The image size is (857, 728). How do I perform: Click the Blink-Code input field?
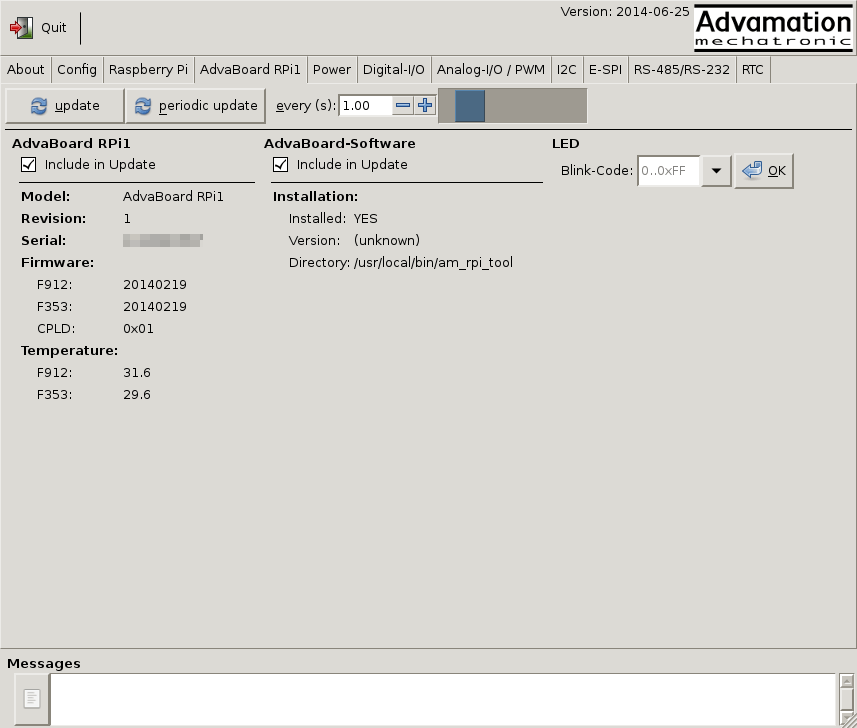[668, 171]
